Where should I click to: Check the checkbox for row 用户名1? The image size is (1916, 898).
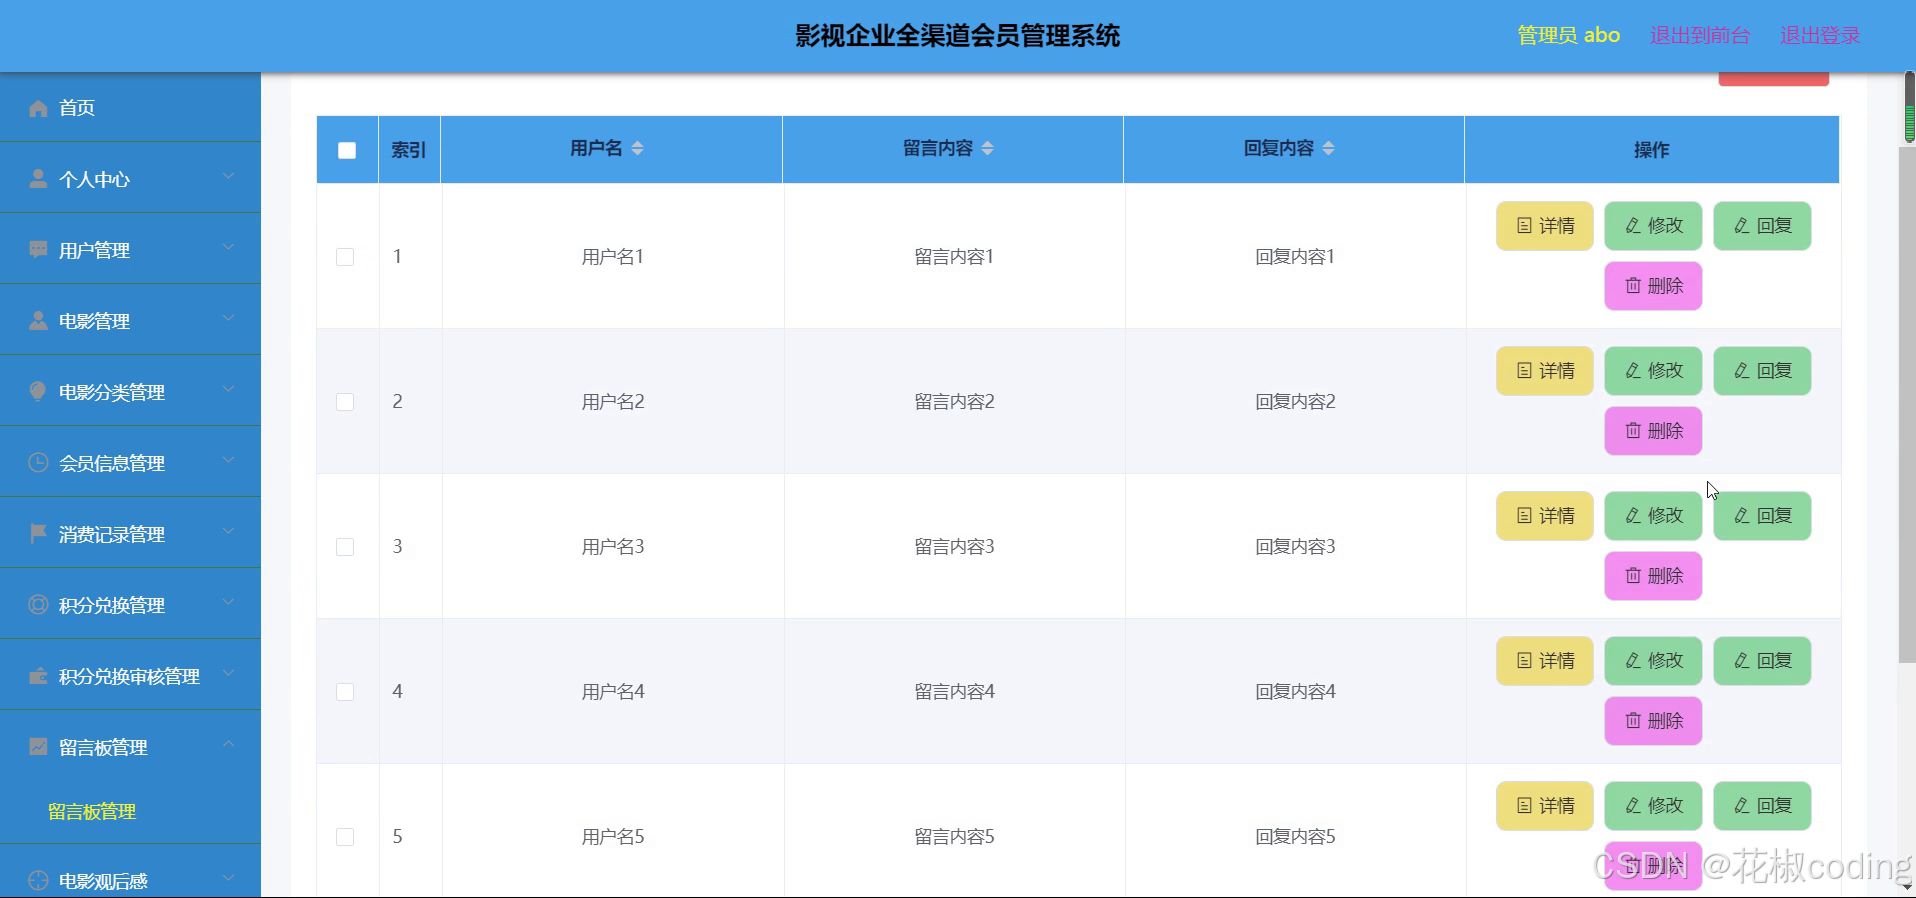pos(345,257)
